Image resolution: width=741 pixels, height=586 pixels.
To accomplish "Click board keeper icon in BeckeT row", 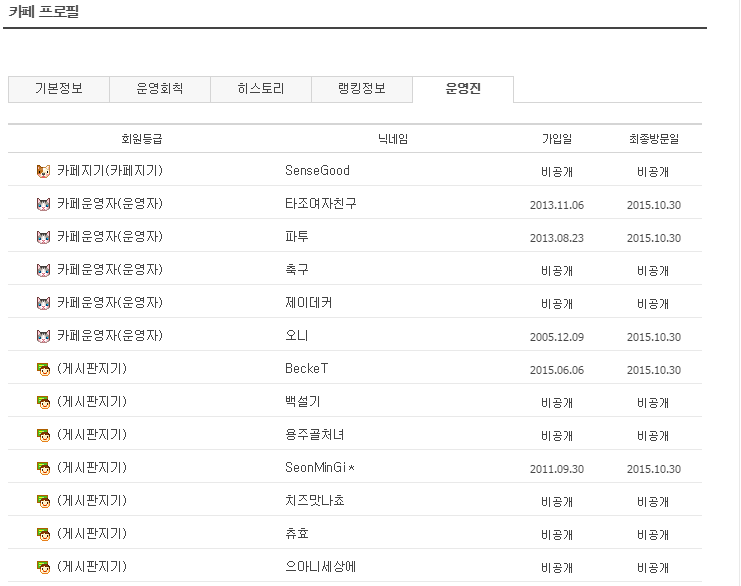I will tap(43, 369).
